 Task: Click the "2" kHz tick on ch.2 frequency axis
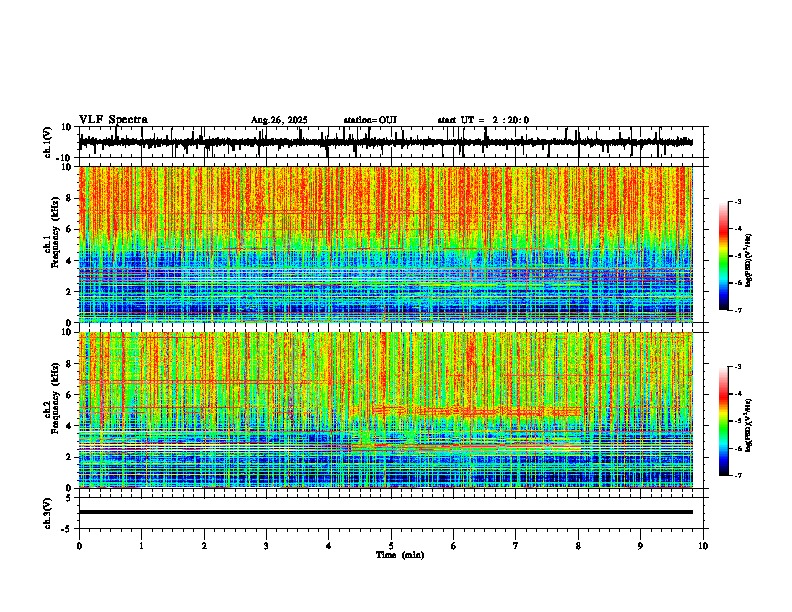(71, 457)
